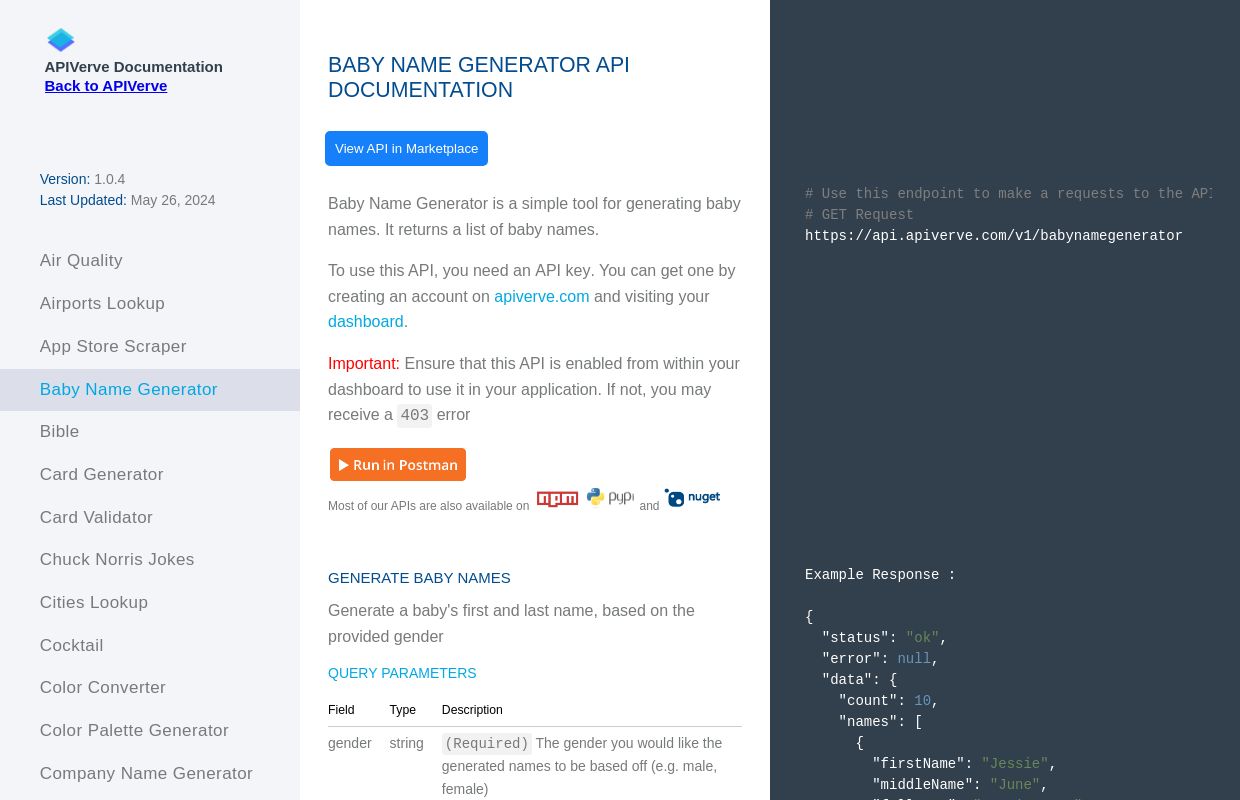Viewport: 1240px width, 800px height.
Task: Select Company Name Generator in sidebar
Action: 150,774
